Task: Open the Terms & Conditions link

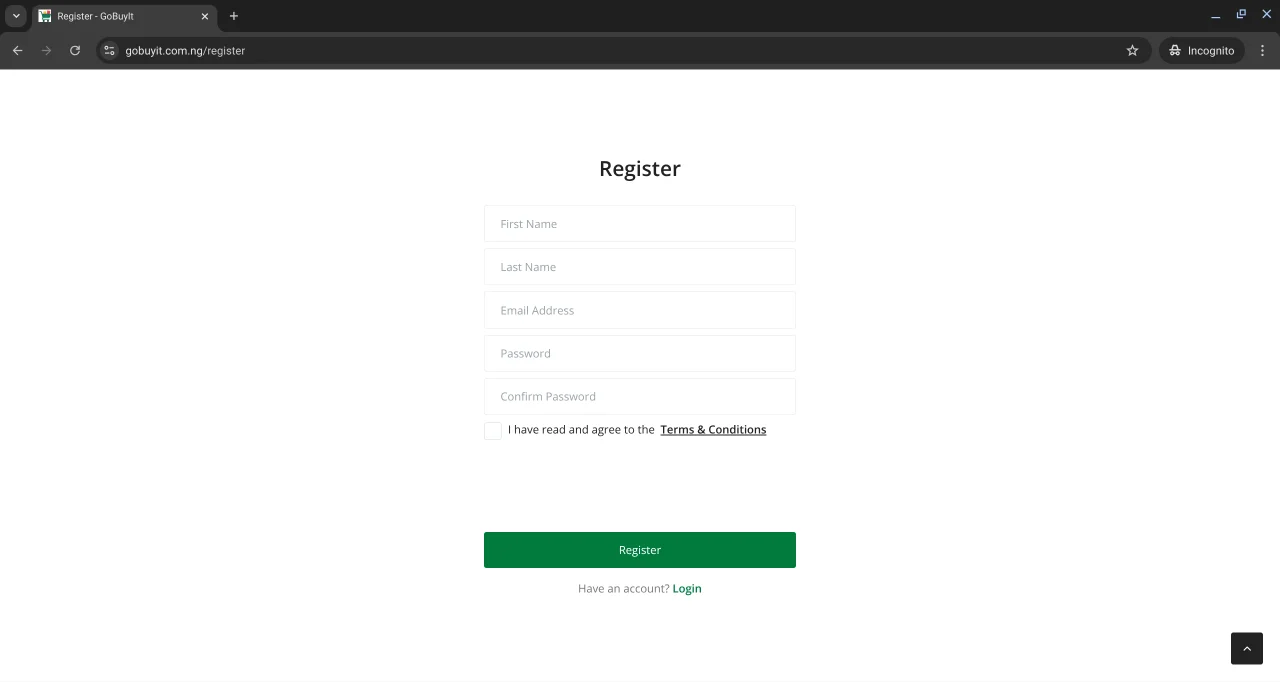Action: (x=713, y=430)
